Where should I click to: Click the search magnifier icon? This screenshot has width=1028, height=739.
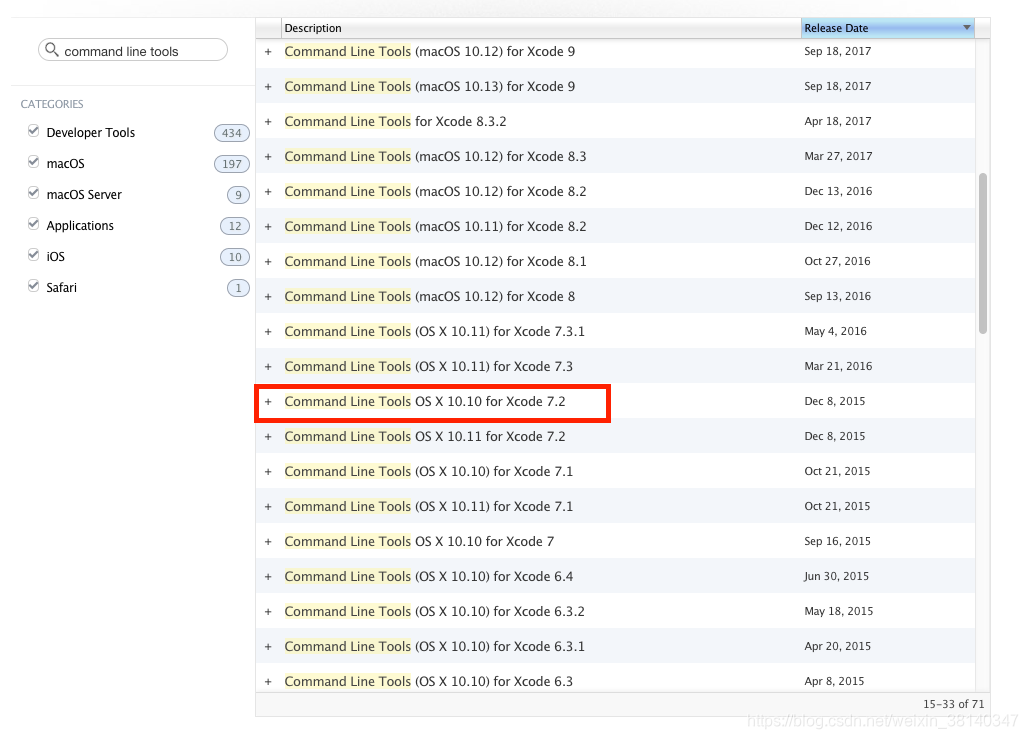tap(52, 50)
